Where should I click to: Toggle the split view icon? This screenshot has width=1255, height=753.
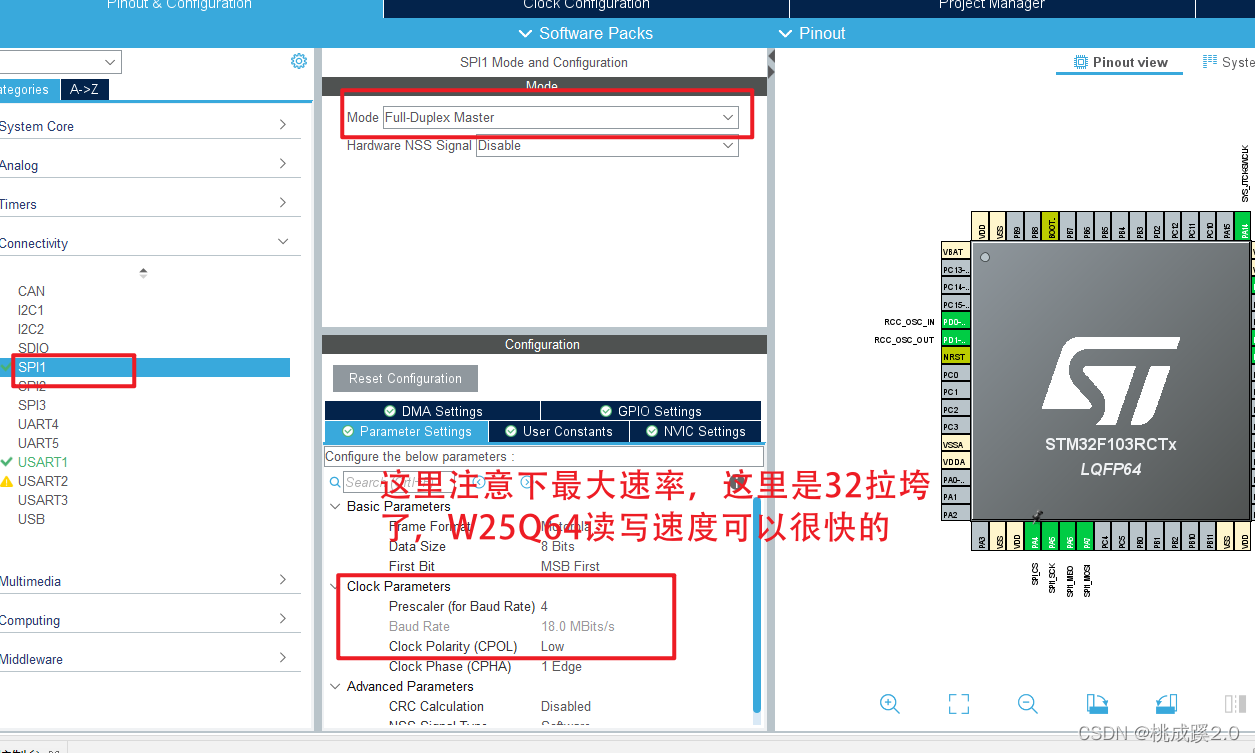[x=1235, y=703]
